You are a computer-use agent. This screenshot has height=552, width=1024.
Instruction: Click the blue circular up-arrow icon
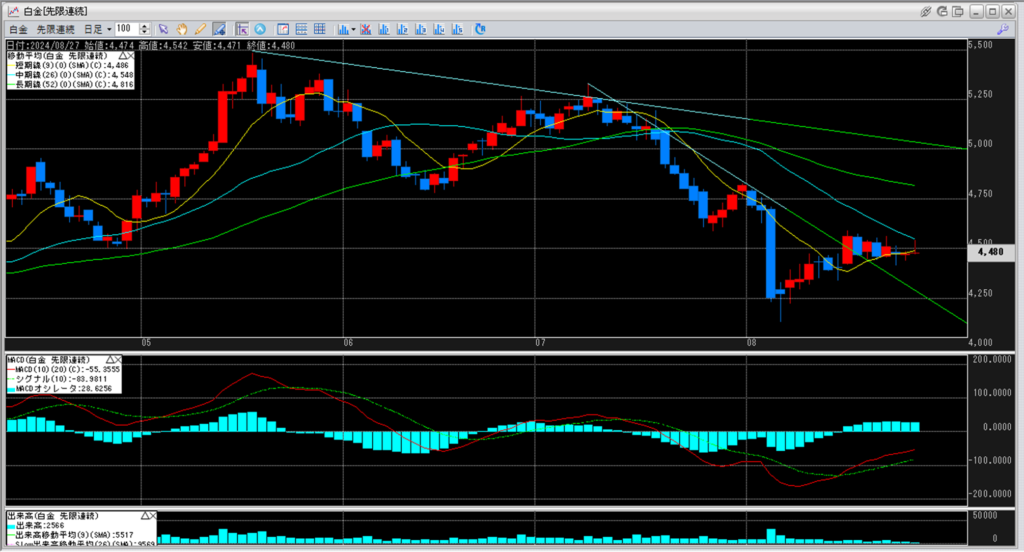260,29
